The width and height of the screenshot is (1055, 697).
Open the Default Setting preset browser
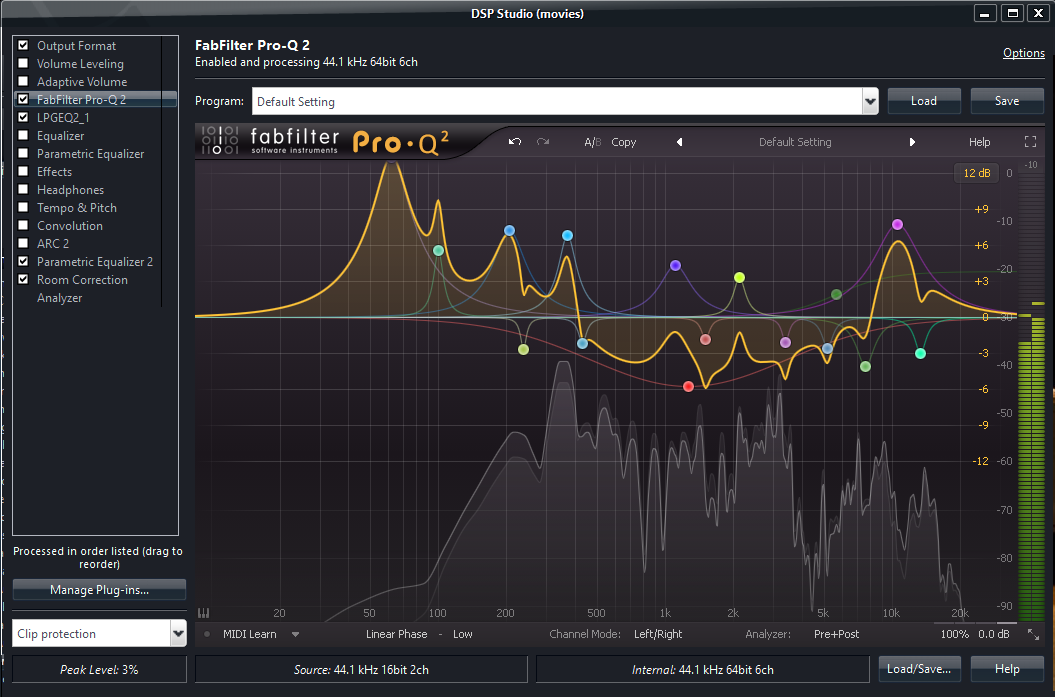coord(795,142)
